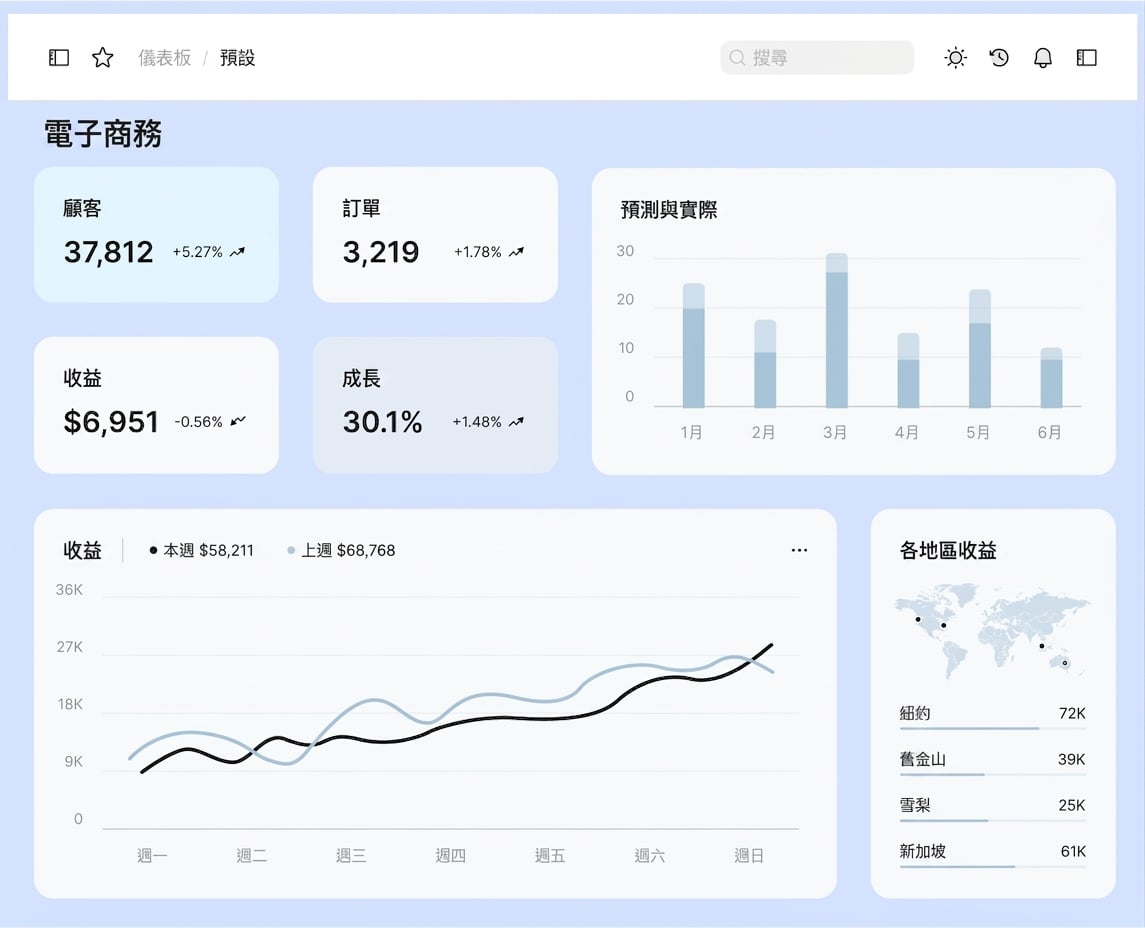Click the 儀表板 breadcrumb
The width and height of the screenshot is (1145, 928).
[x=165, y=58]
